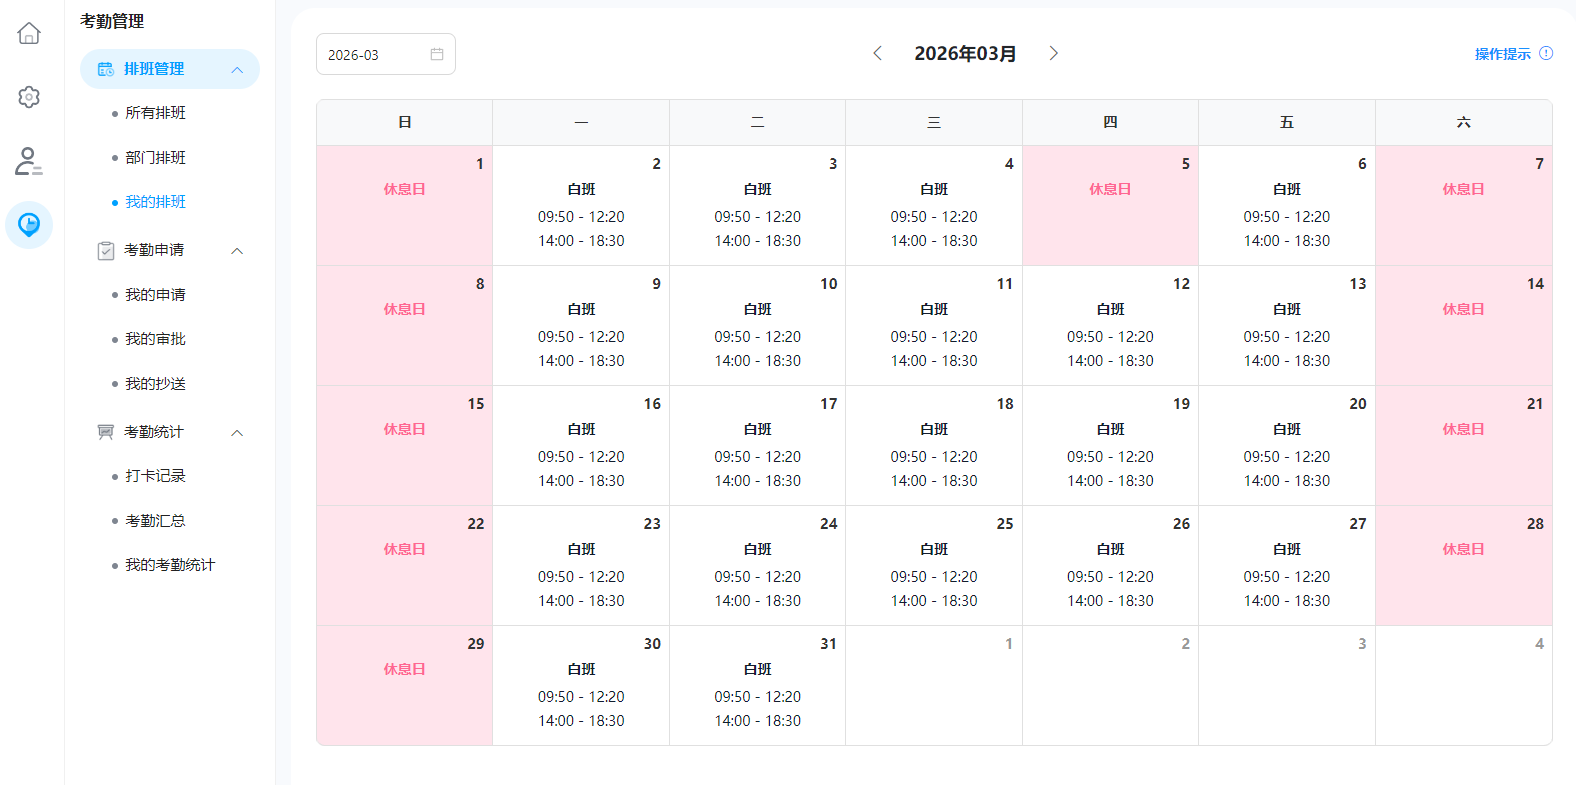The height and width of the screenshot is (785, 1576).
Task: Click the info icon beside 操作提示
Action: 1546,54
